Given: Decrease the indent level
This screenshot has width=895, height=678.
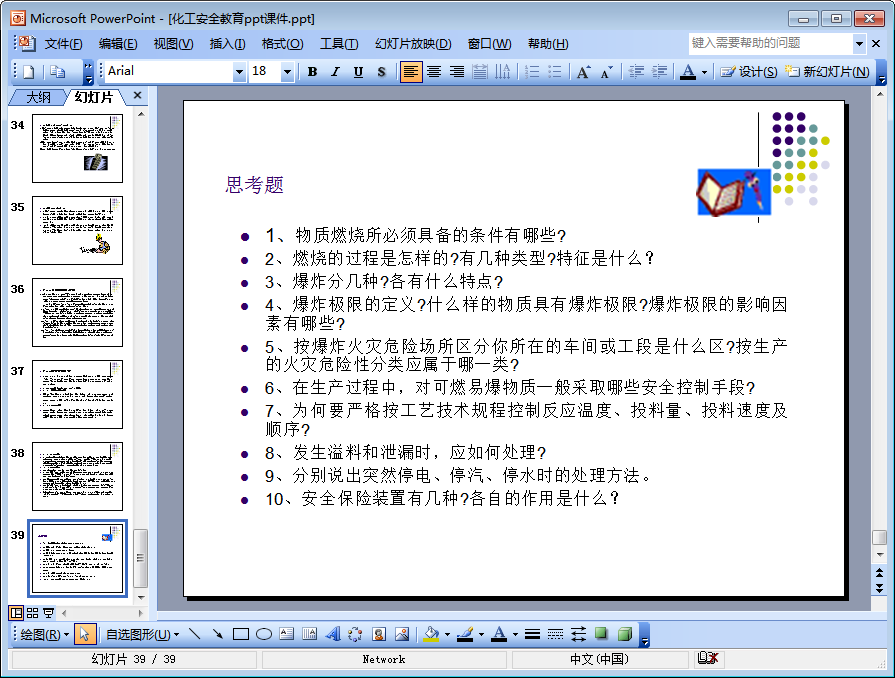Looking at the screenshot, I should pos(636,71).
